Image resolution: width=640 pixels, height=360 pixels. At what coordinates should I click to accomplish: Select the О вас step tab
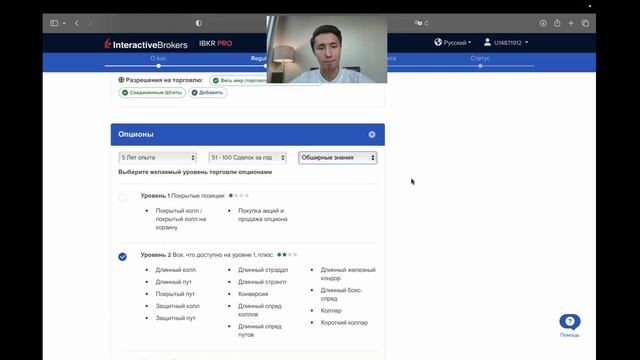[x=158, y=58]
